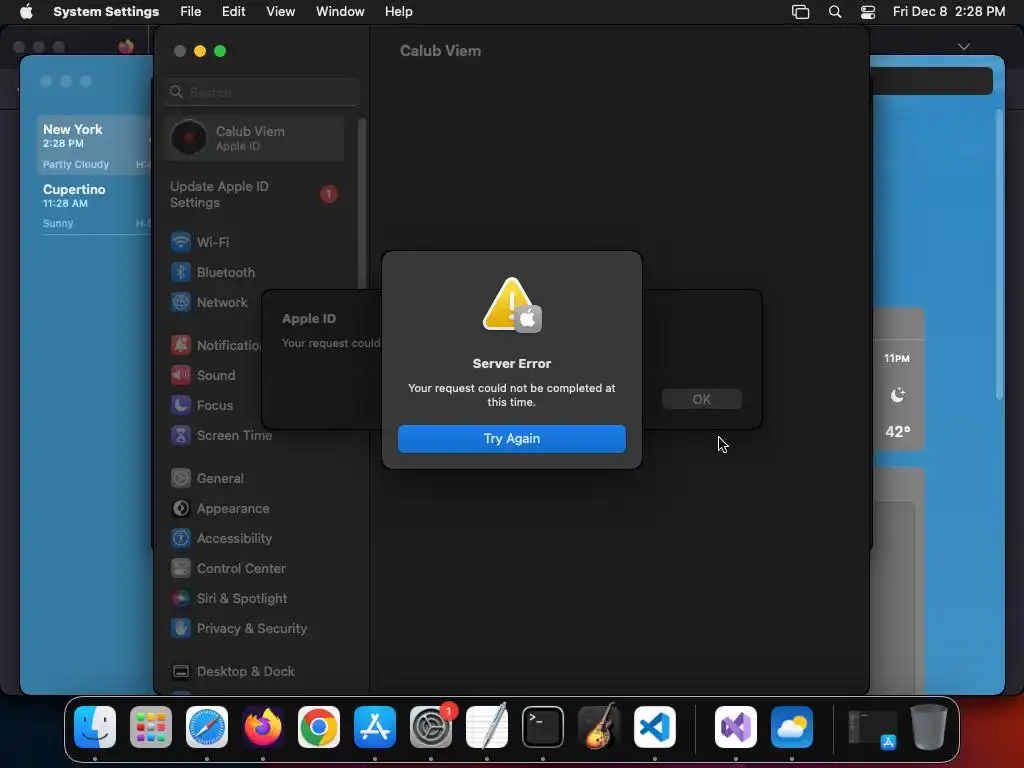
Task: Launch Google Chrome from the Dock
Action: (319, 727)
